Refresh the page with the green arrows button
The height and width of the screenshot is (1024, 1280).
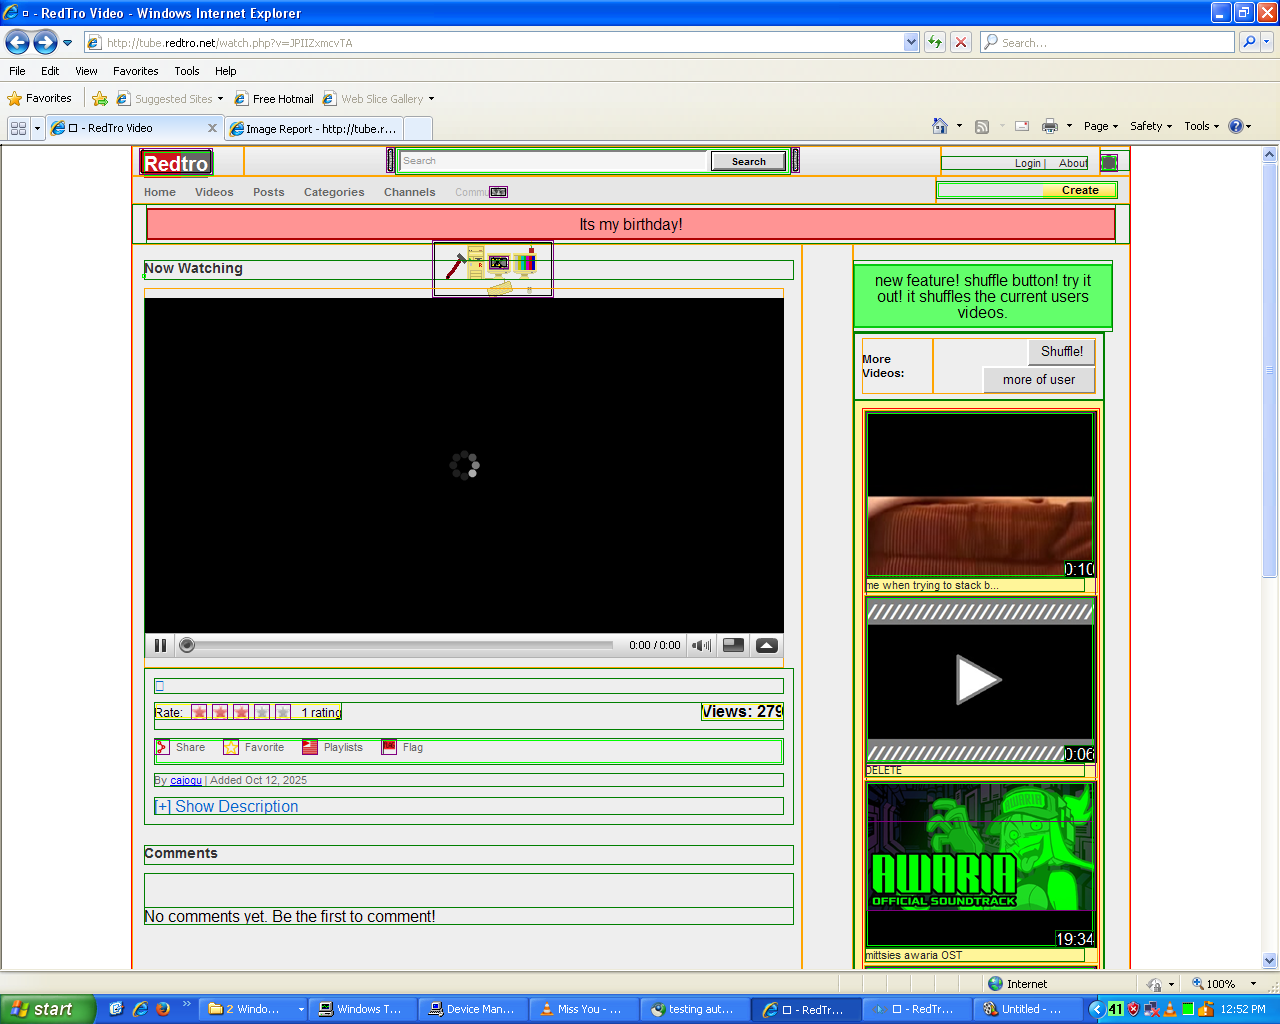point(935,42)
